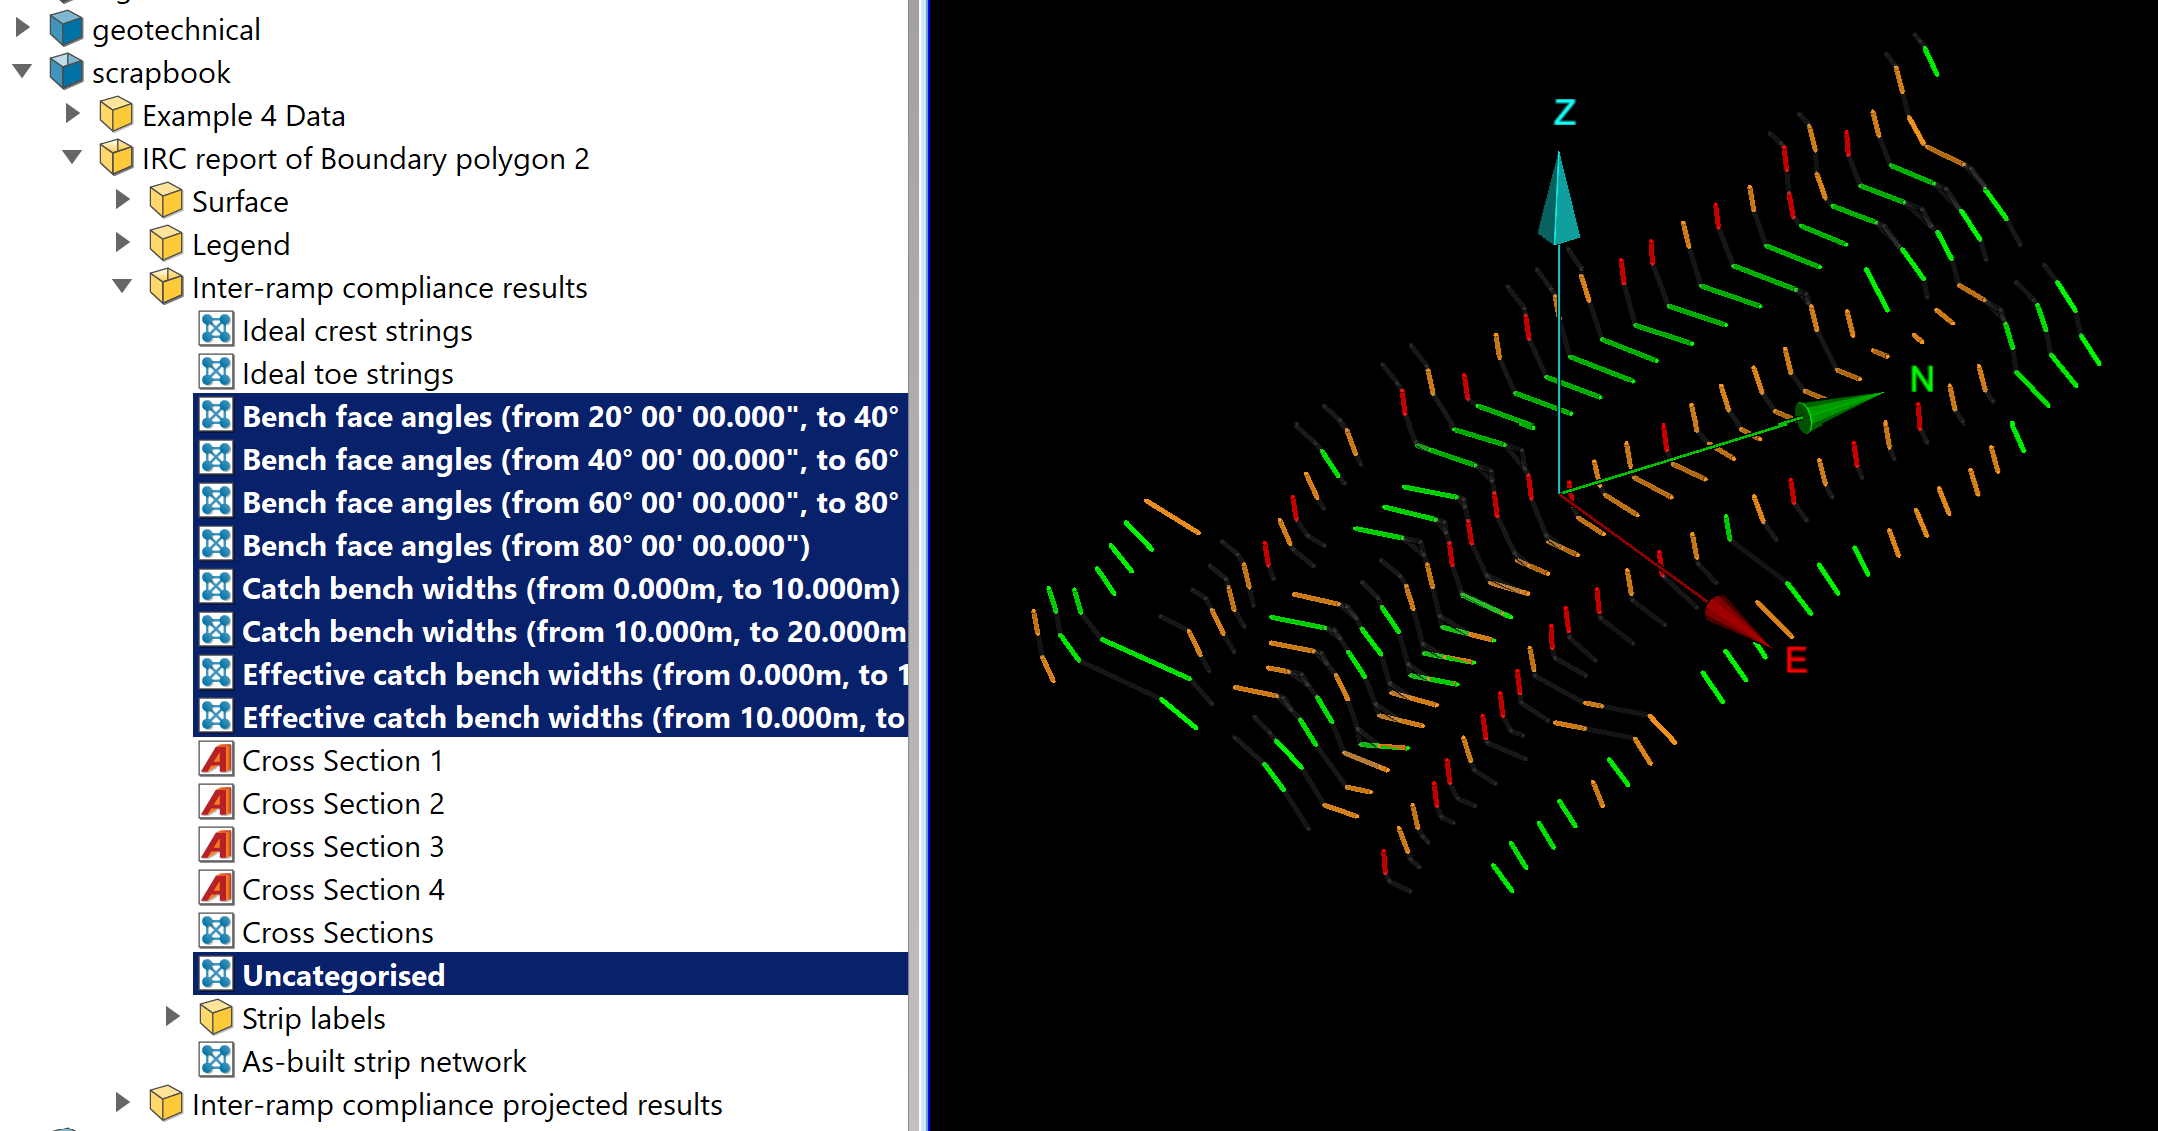Select IRC report of Boundary polygon 2
The width and height of the screenshot is (2158, 1131).
click(x=365, y=158)
